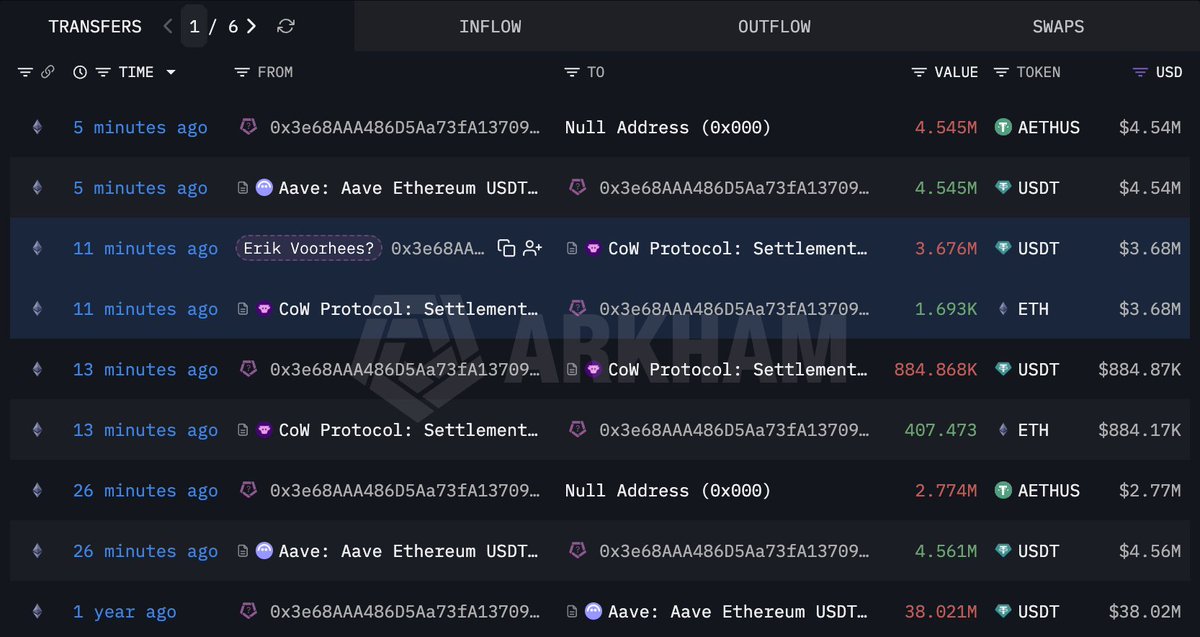This screenshot has width=1200, height=637.
Task: Open the Null Address (0x000) link in the top row
Action: 667,127
